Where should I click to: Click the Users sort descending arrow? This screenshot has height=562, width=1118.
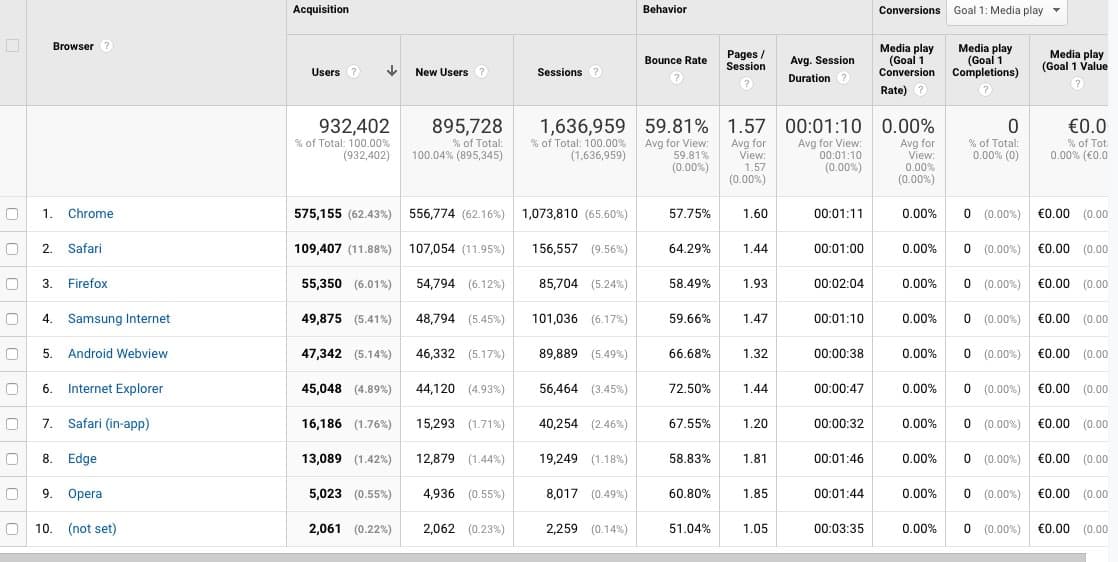coord(392,71)
